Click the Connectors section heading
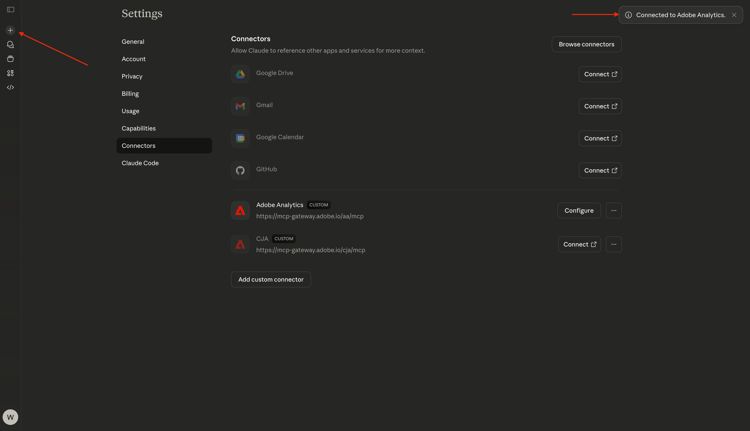Image resolution: width=750 pixels, height=431 pixels. coord(251,39)
